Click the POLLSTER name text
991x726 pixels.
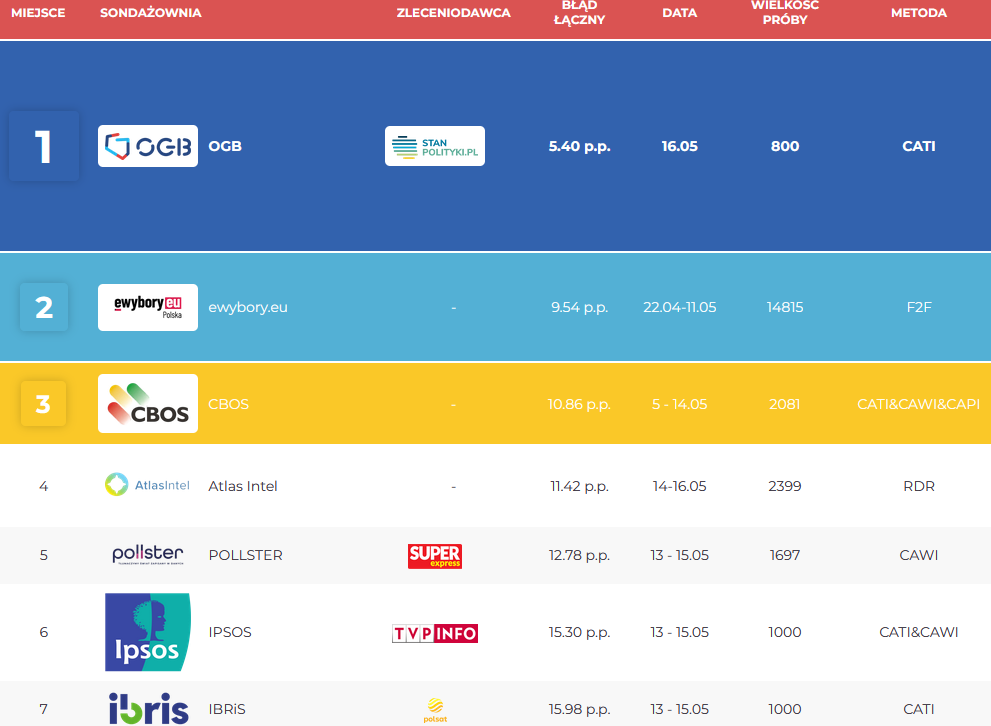pyautogui.click(x=245, y=555)
